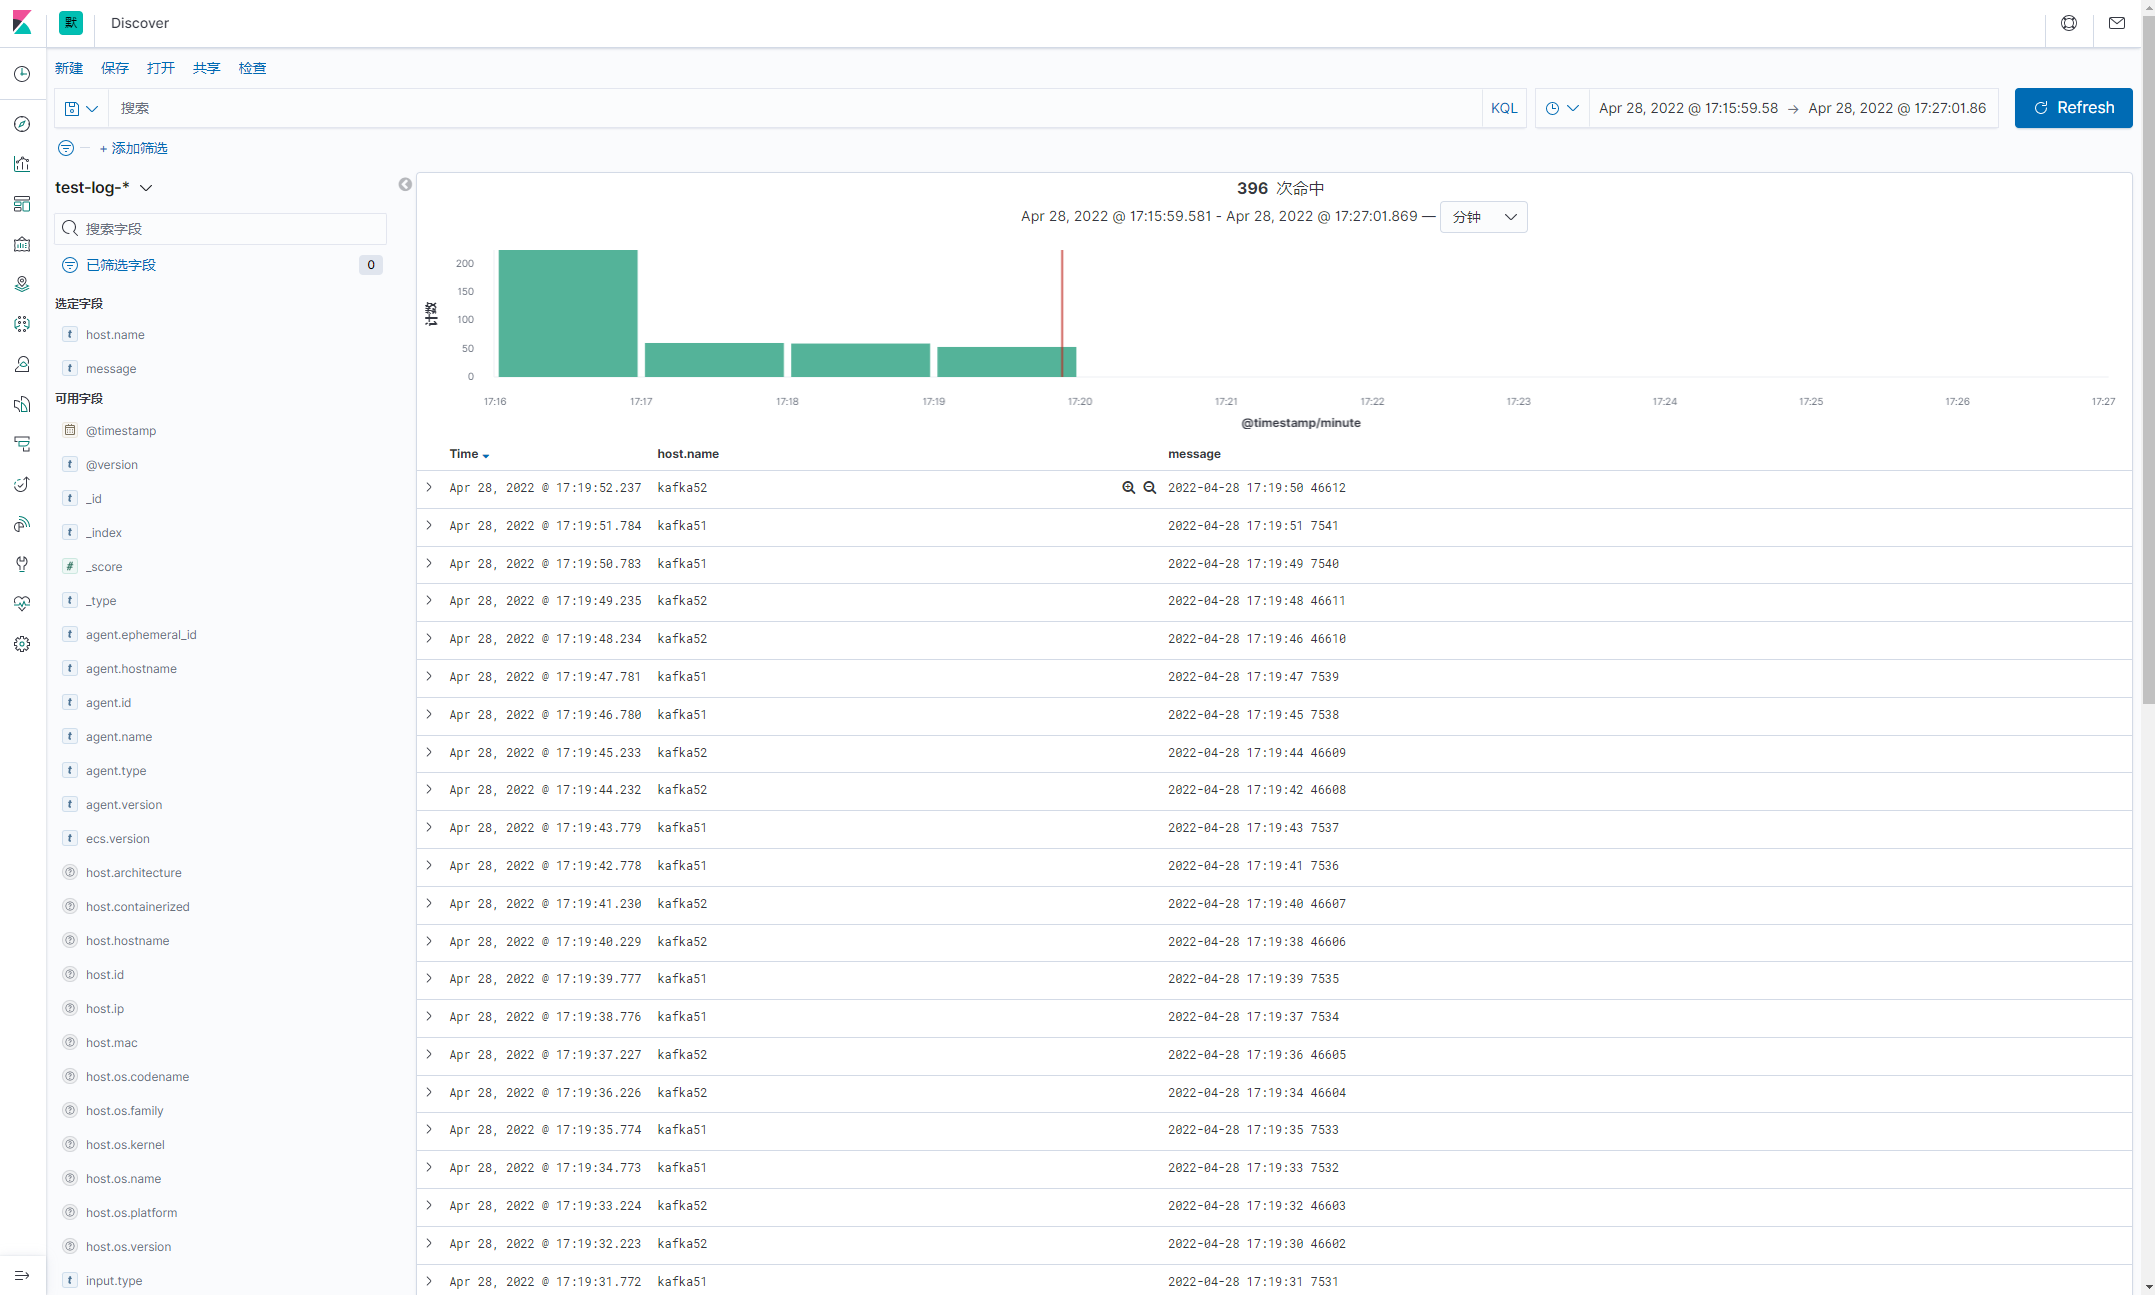Expand the first log row 17:19:52.237

[x=429, y=488]
